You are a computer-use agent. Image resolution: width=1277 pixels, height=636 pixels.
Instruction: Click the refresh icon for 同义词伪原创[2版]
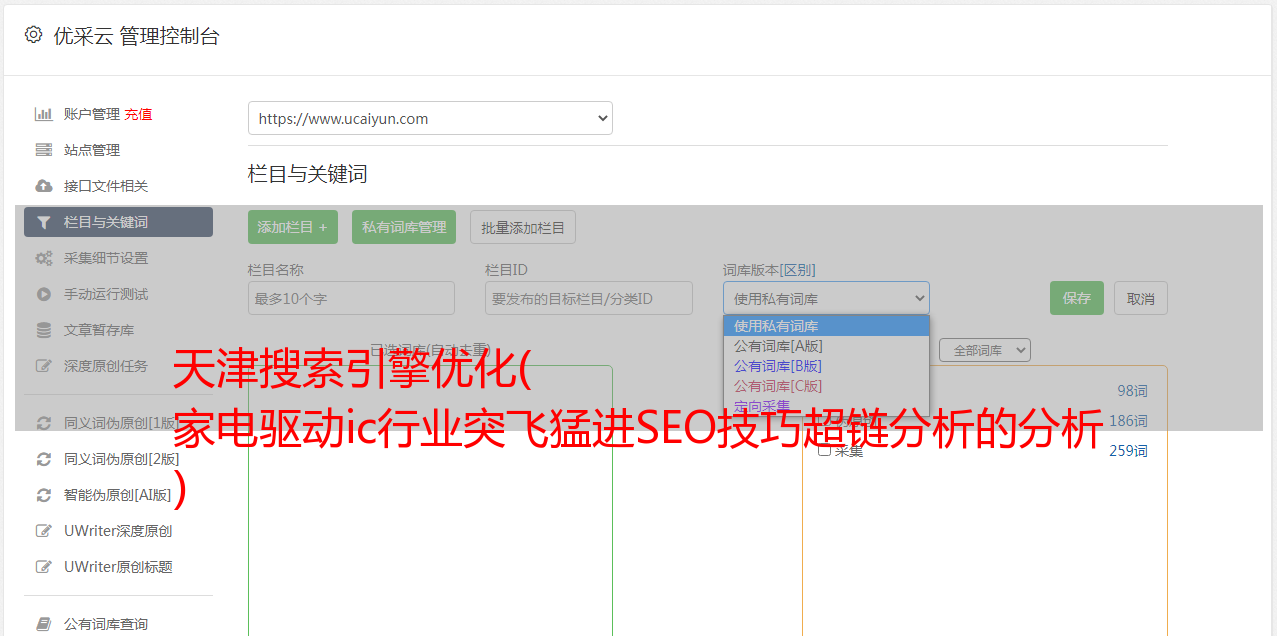click(x=44, y=459)
